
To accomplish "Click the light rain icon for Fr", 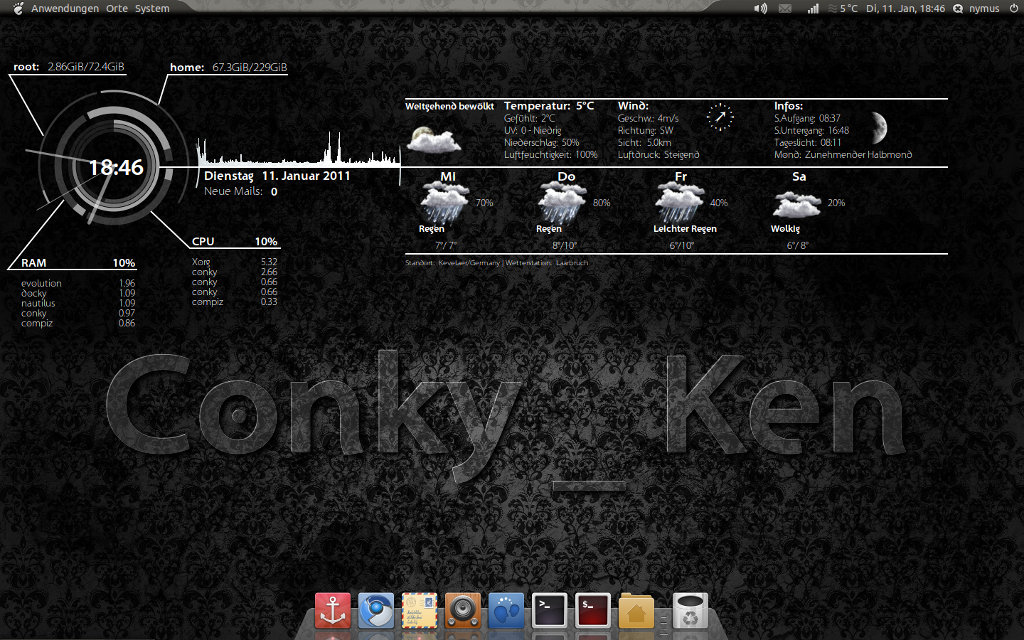I will (680, 202).
